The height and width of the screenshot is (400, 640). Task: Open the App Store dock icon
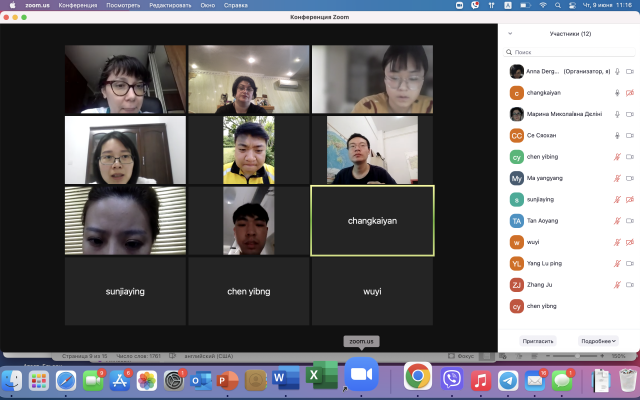tap(120, 381)
